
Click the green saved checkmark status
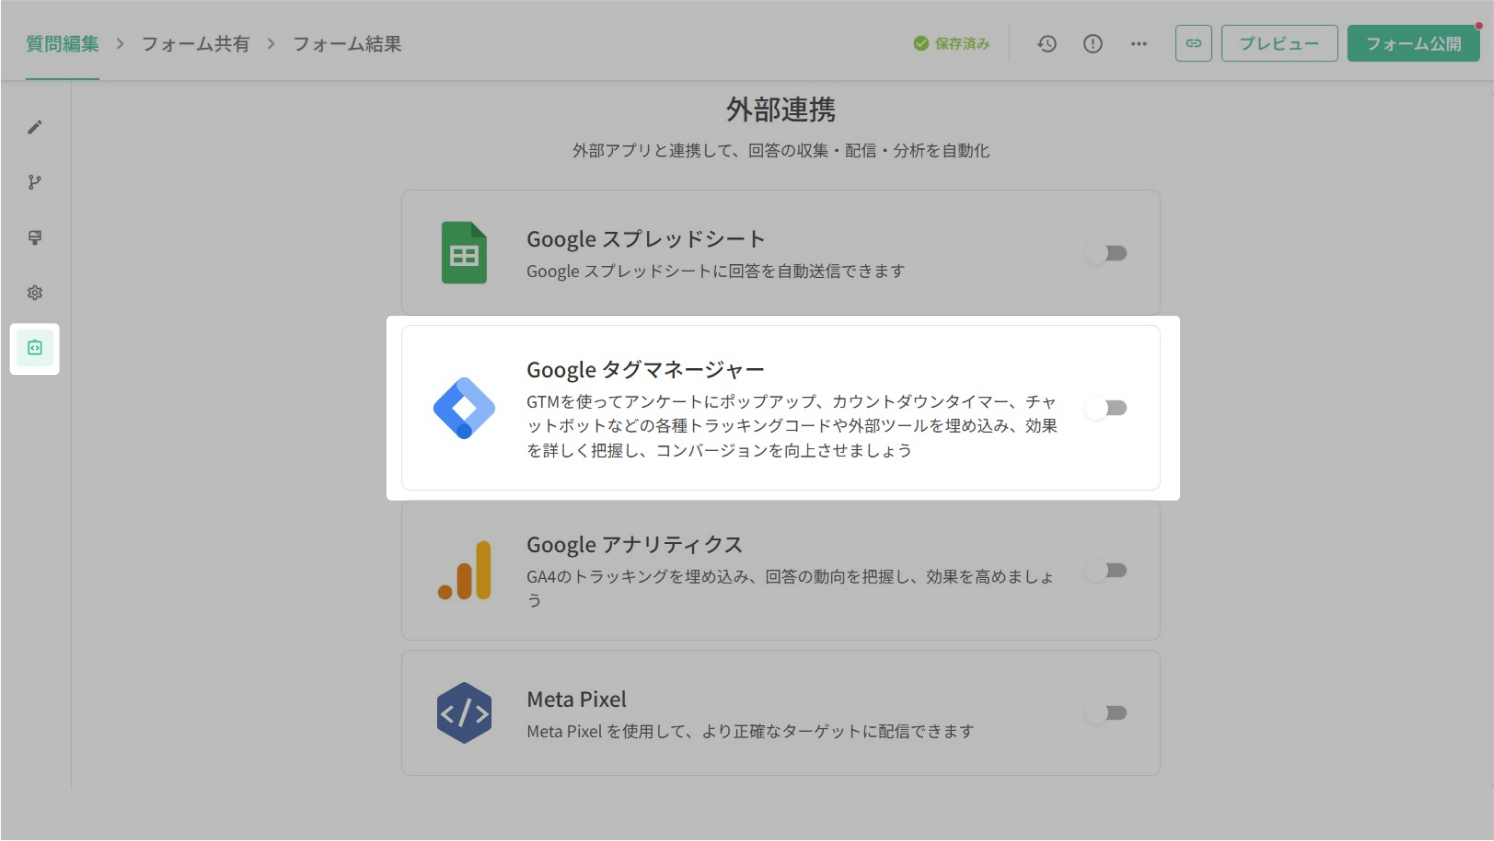point(951,44)
